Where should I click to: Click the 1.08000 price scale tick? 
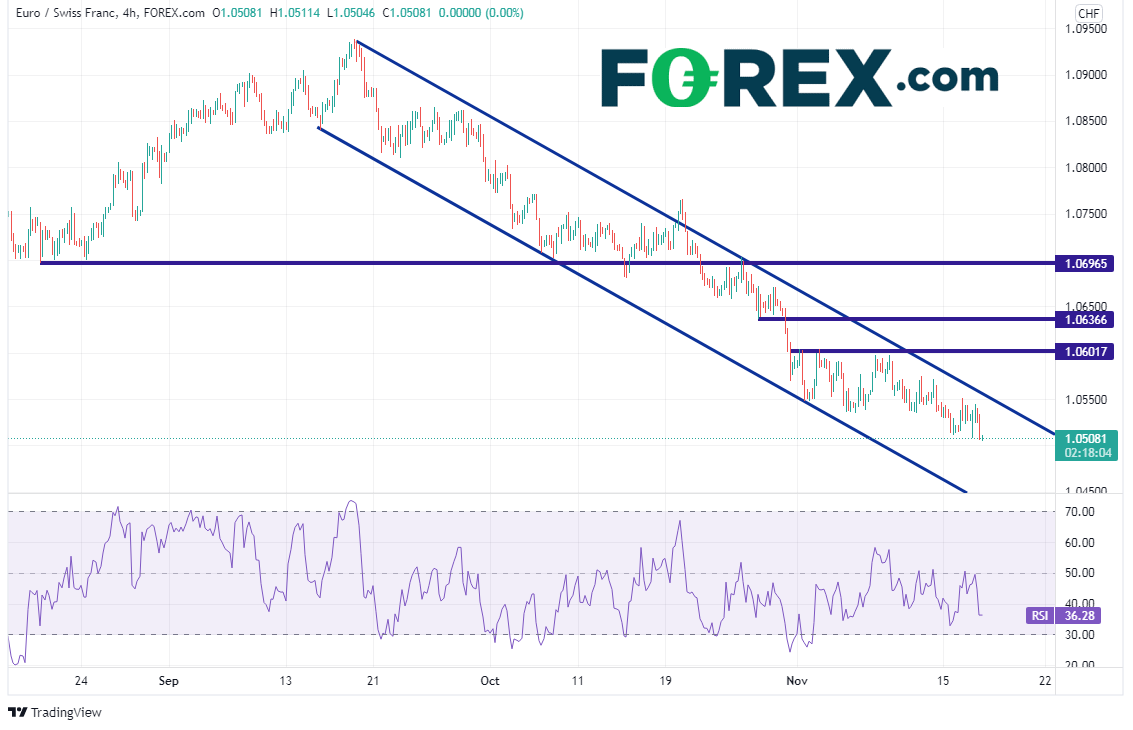(x=1083, y=168)
